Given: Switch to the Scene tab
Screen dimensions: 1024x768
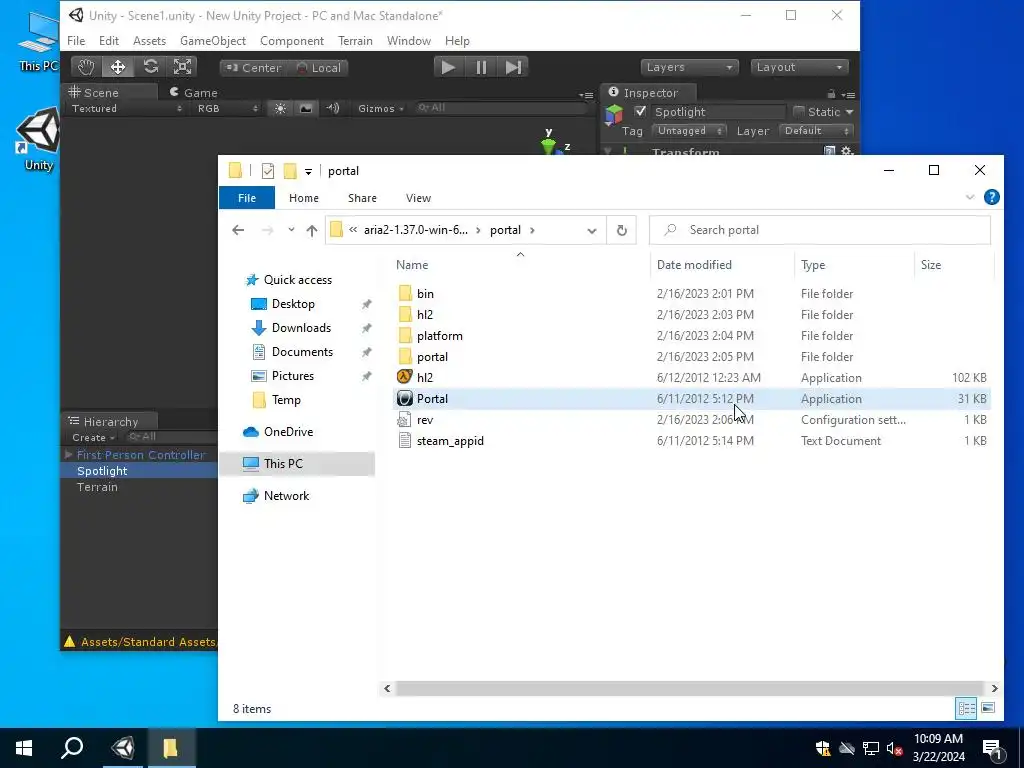Looking at the screenshot, I should click(x=110, y=92).
